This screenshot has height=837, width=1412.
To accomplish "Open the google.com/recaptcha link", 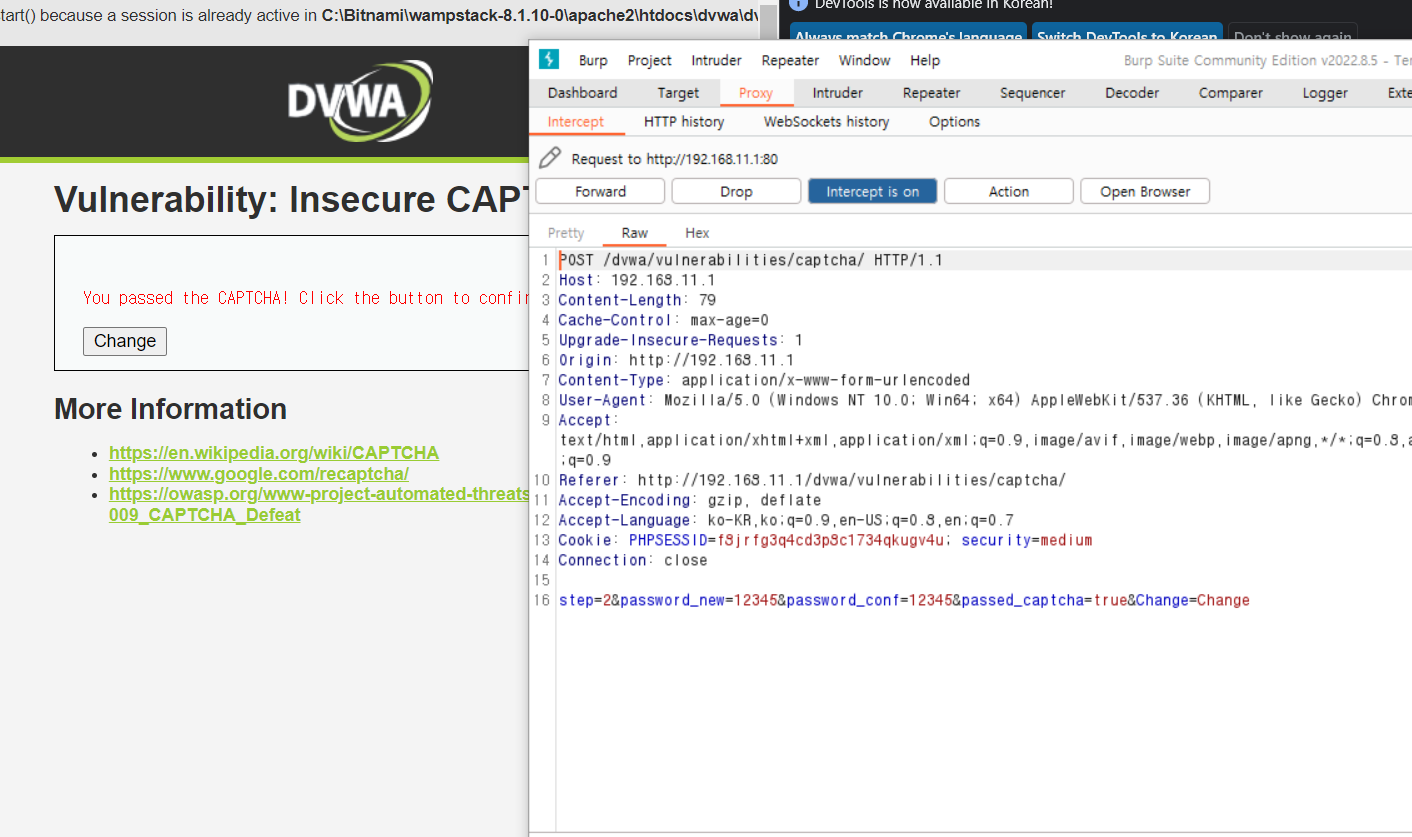I will (259, 474).
